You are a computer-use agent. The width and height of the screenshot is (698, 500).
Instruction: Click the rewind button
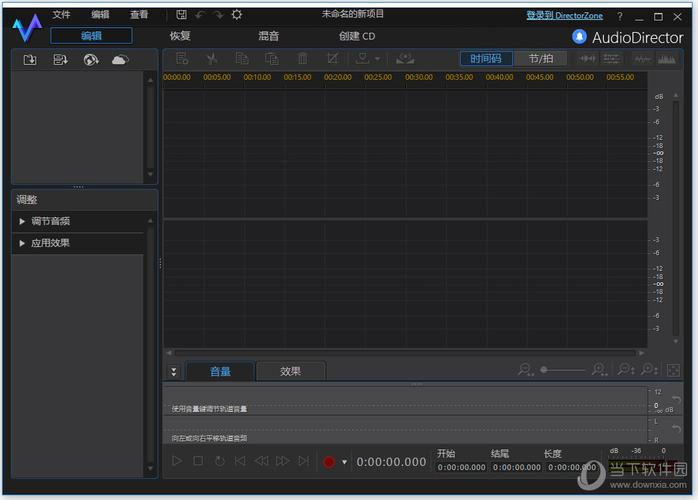[x=261, y=461]
